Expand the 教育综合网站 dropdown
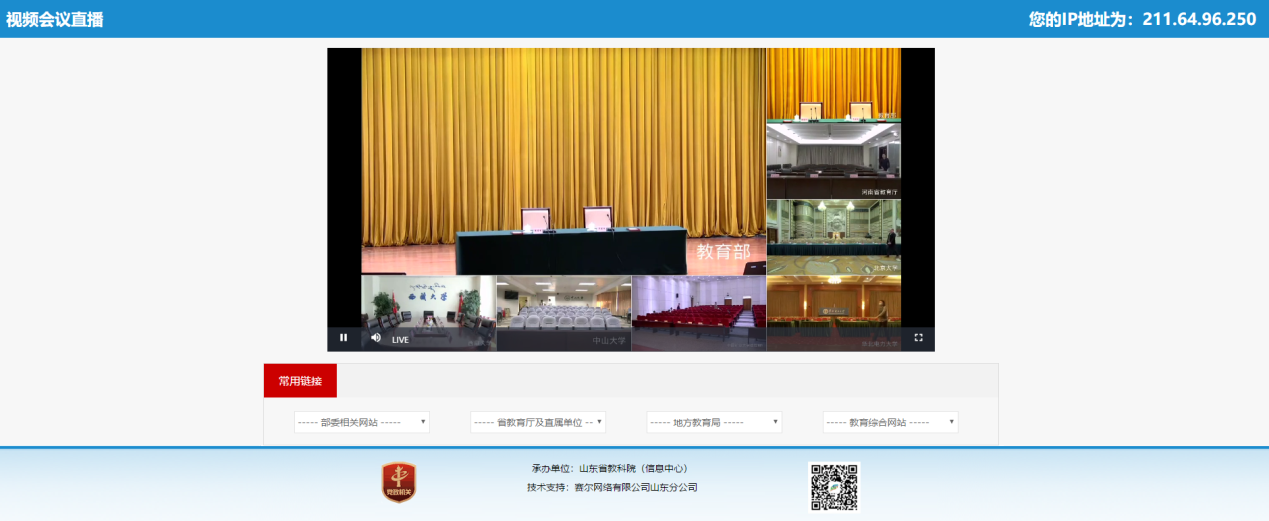Image resolution: width=1269 pixels, height=521 pixels. tap(890, 422)
